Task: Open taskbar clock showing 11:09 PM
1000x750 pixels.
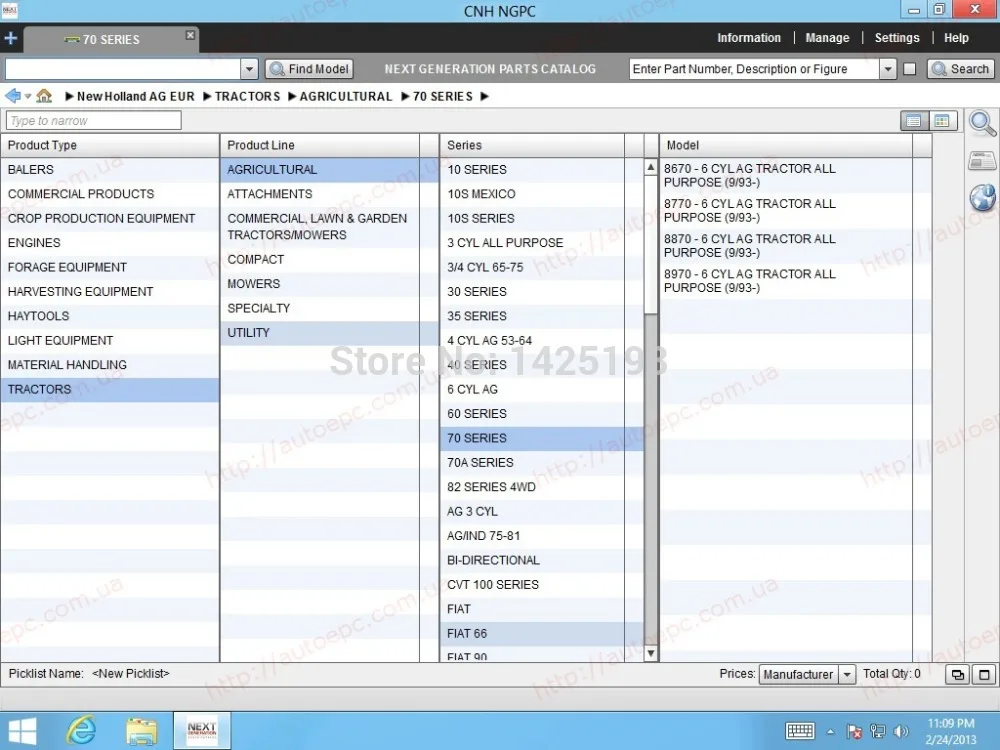Action: tap(951, 732)
